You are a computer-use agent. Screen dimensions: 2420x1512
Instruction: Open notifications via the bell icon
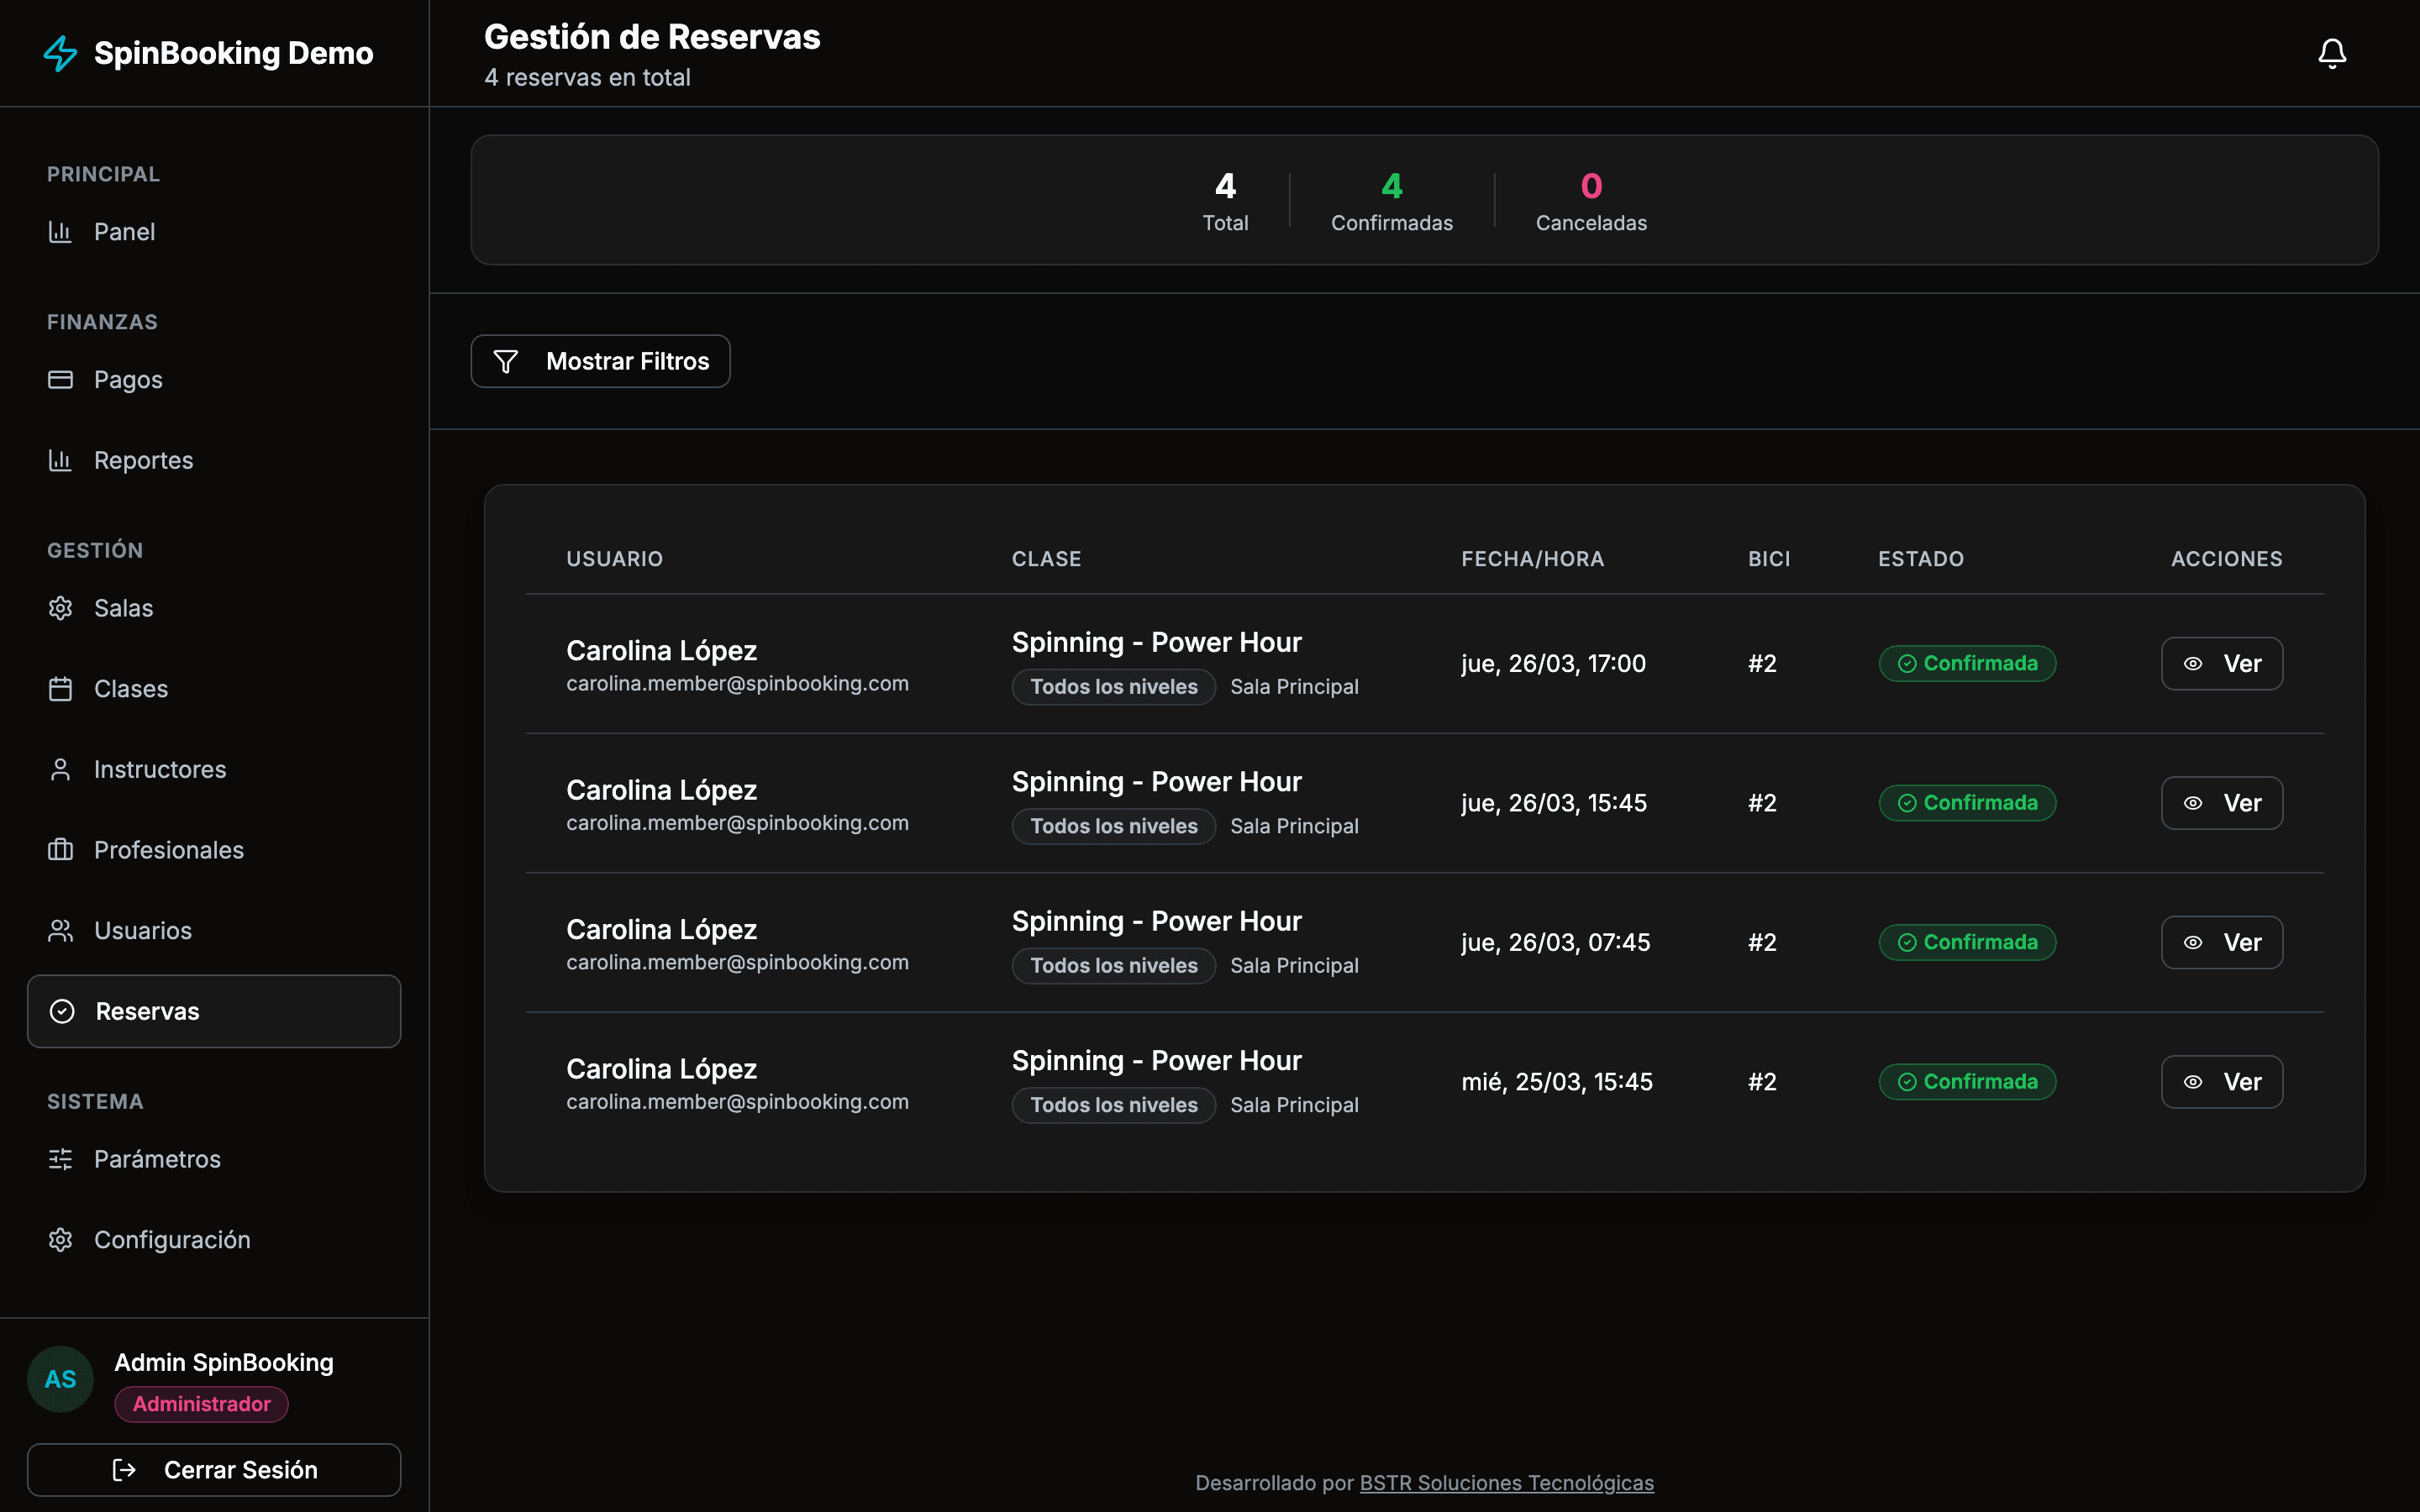click(x=2331, y=52)
